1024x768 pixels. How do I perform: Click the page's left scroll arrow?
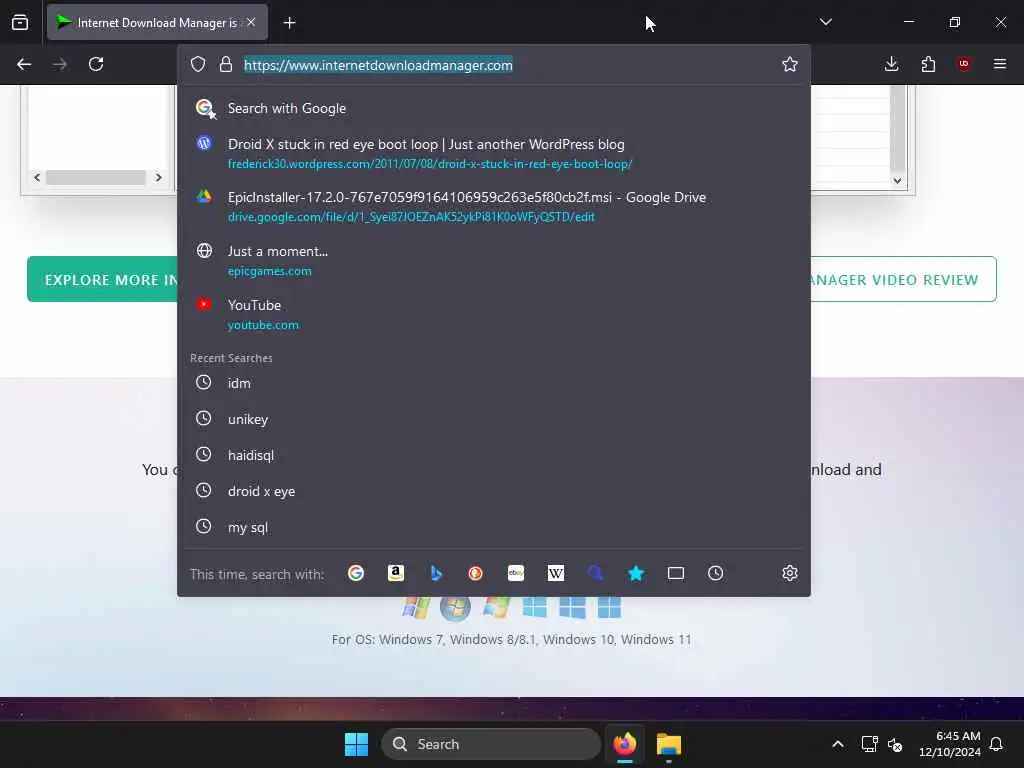(x=37, y=178)
